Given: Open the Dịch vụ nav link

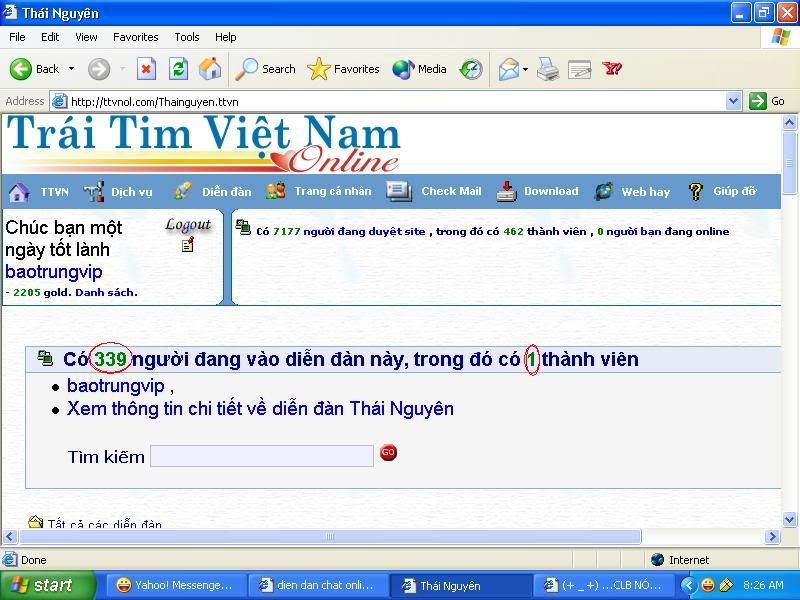Looking at the screenshot, I should [132, 192].
